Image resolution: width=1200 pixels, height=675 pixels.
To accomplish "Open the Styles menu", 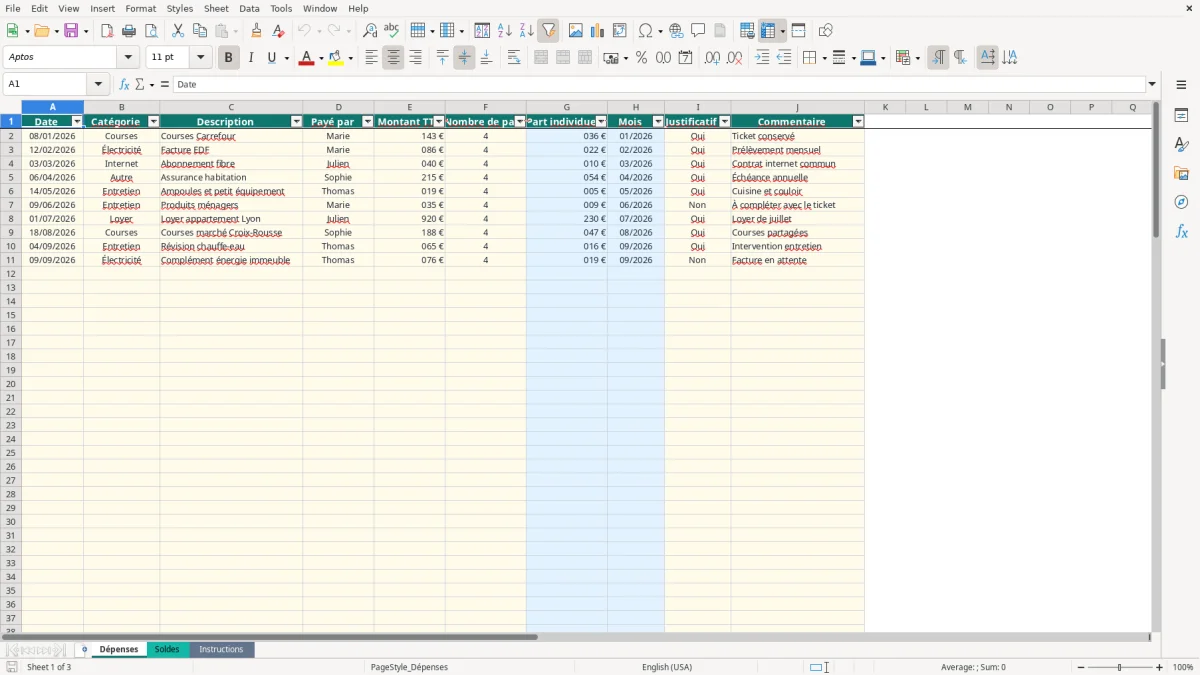I will 180,8.
